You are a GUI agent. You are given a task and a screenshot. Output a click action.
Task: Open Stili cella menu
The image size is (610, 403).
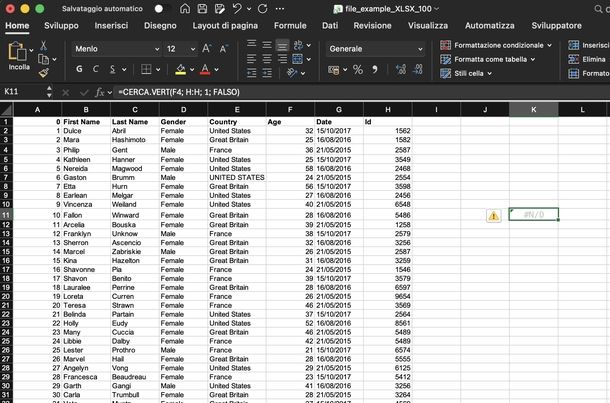466,74
